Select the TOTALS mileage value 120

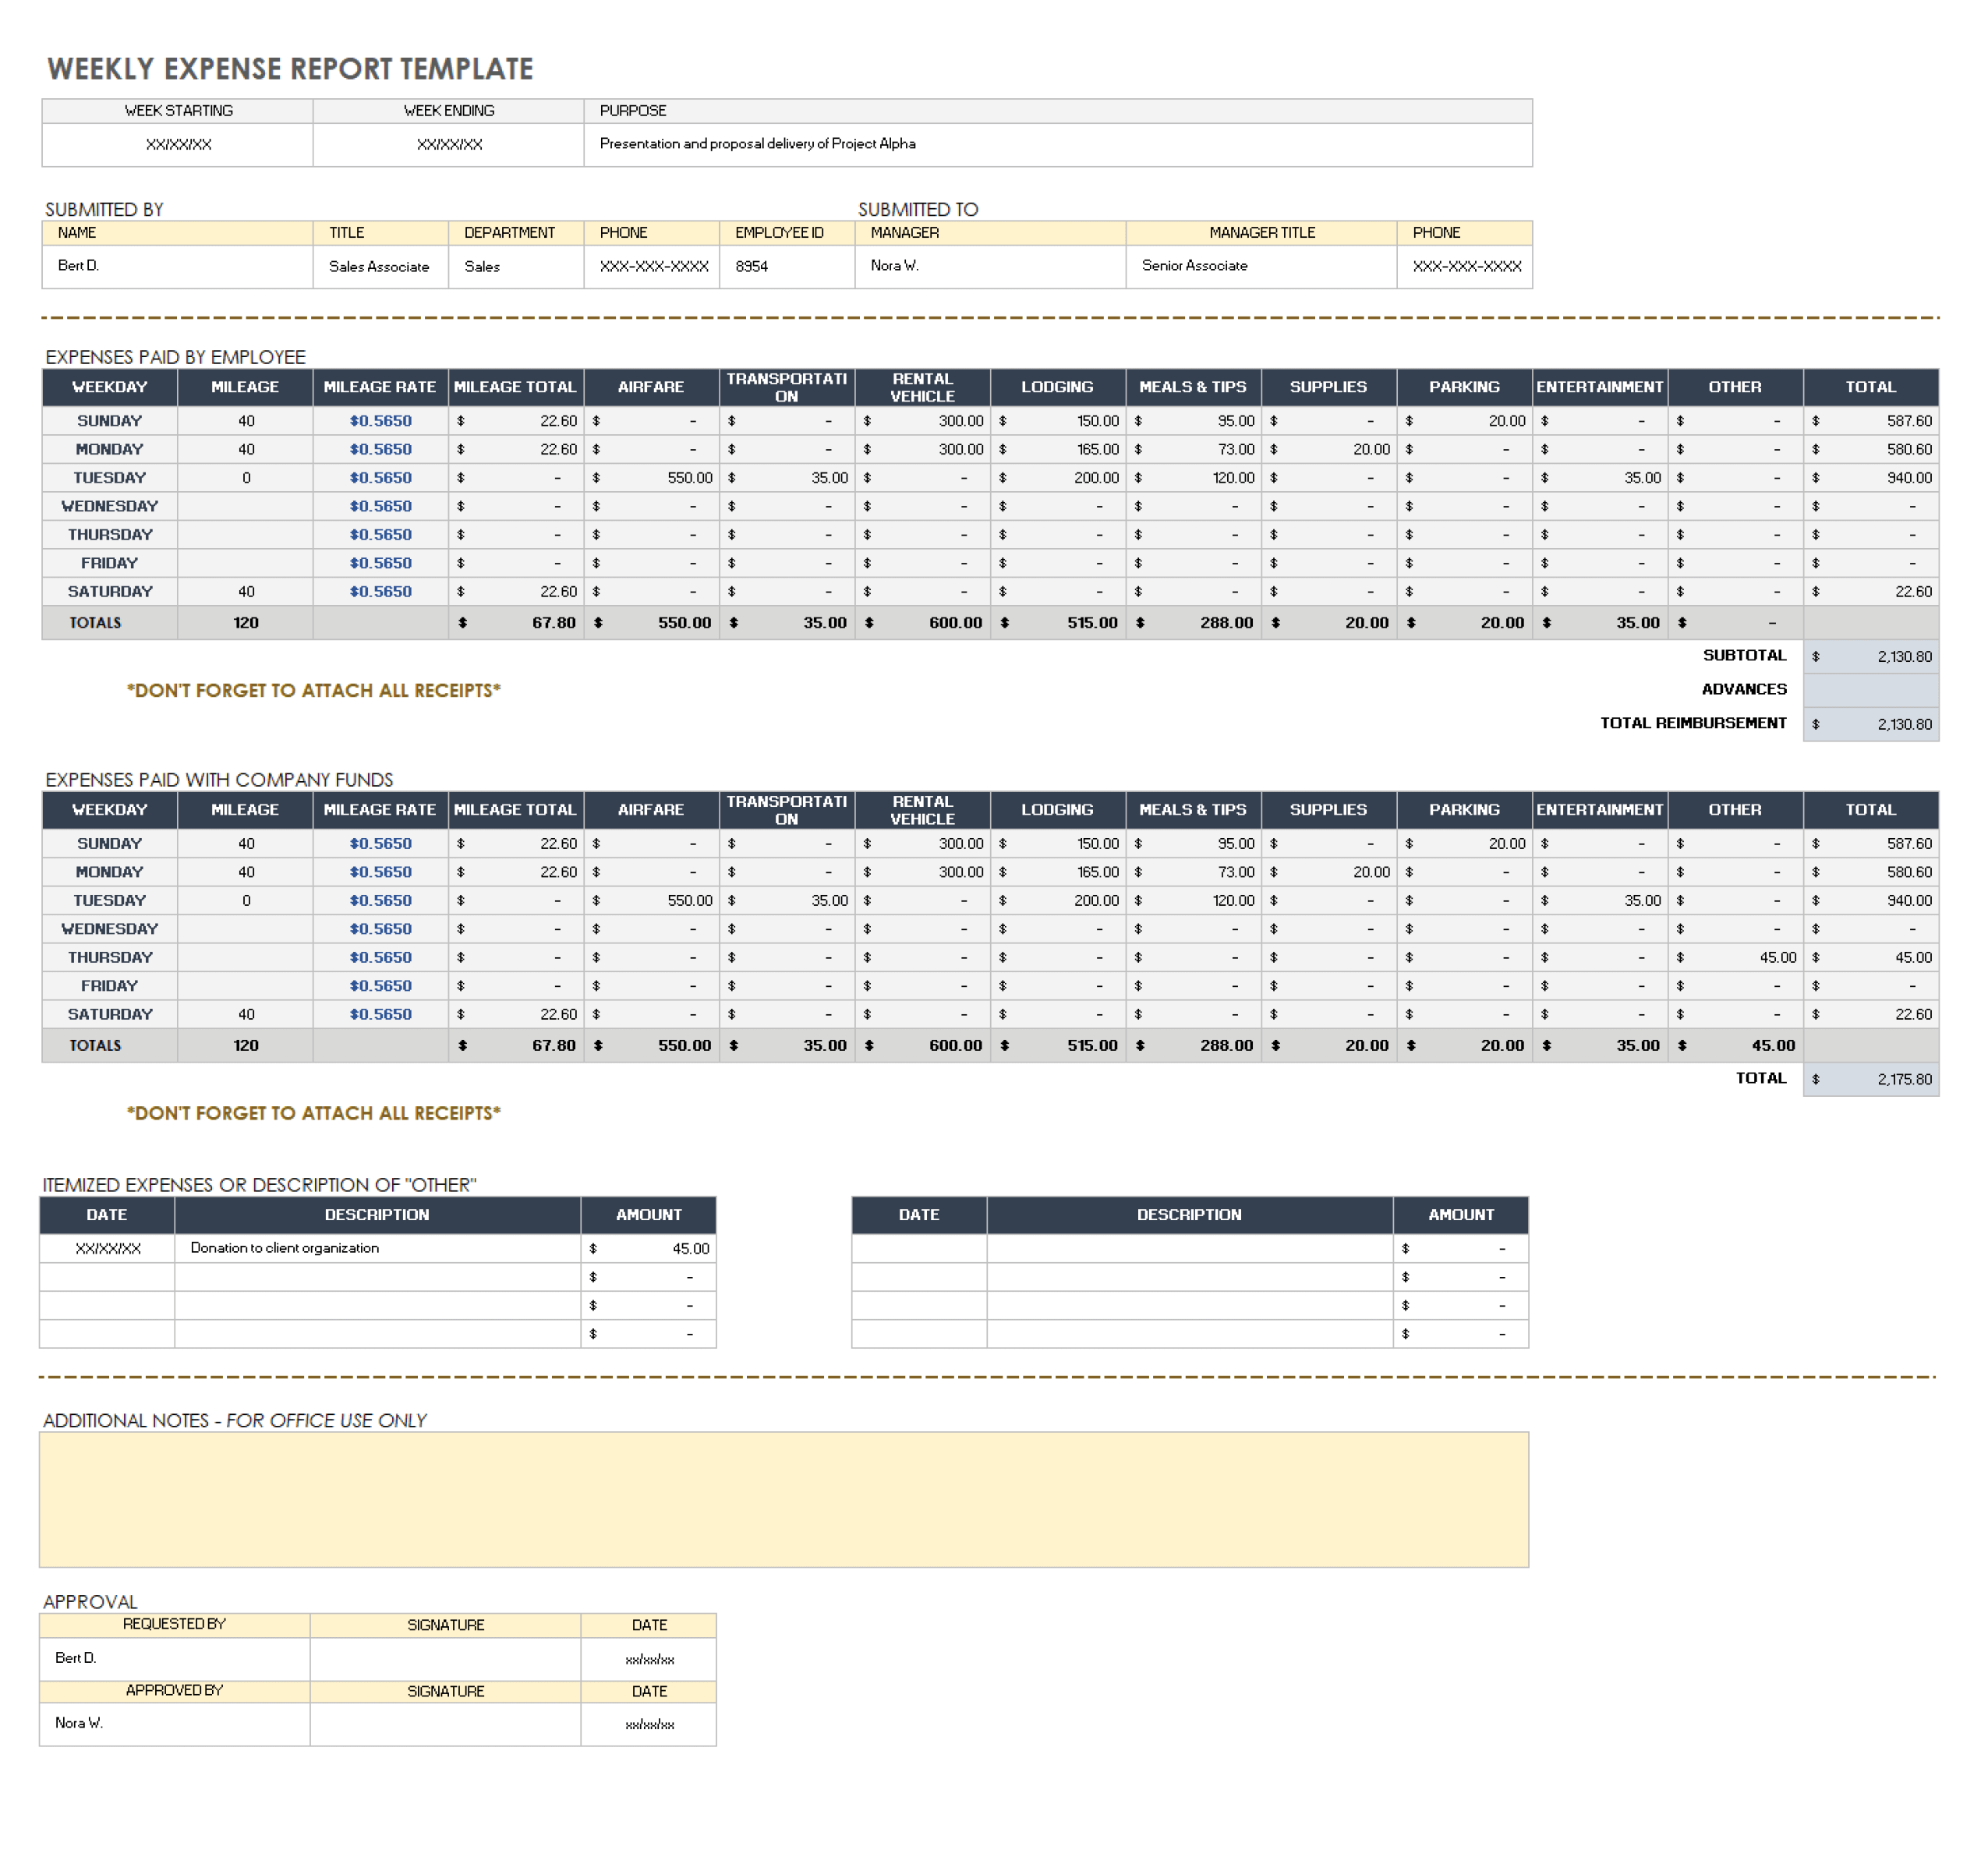pos(245,622)
